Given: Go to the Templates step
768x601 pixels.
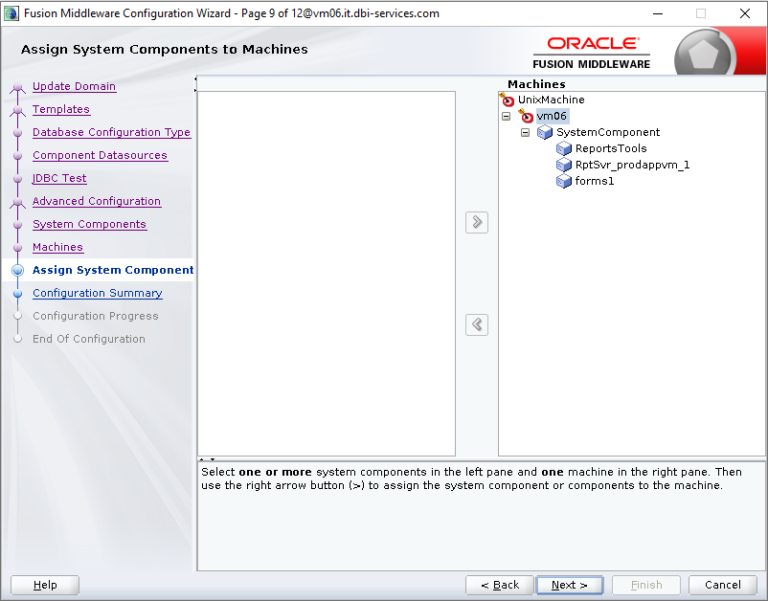Looking at the screenshot, I should pos(61,109).
